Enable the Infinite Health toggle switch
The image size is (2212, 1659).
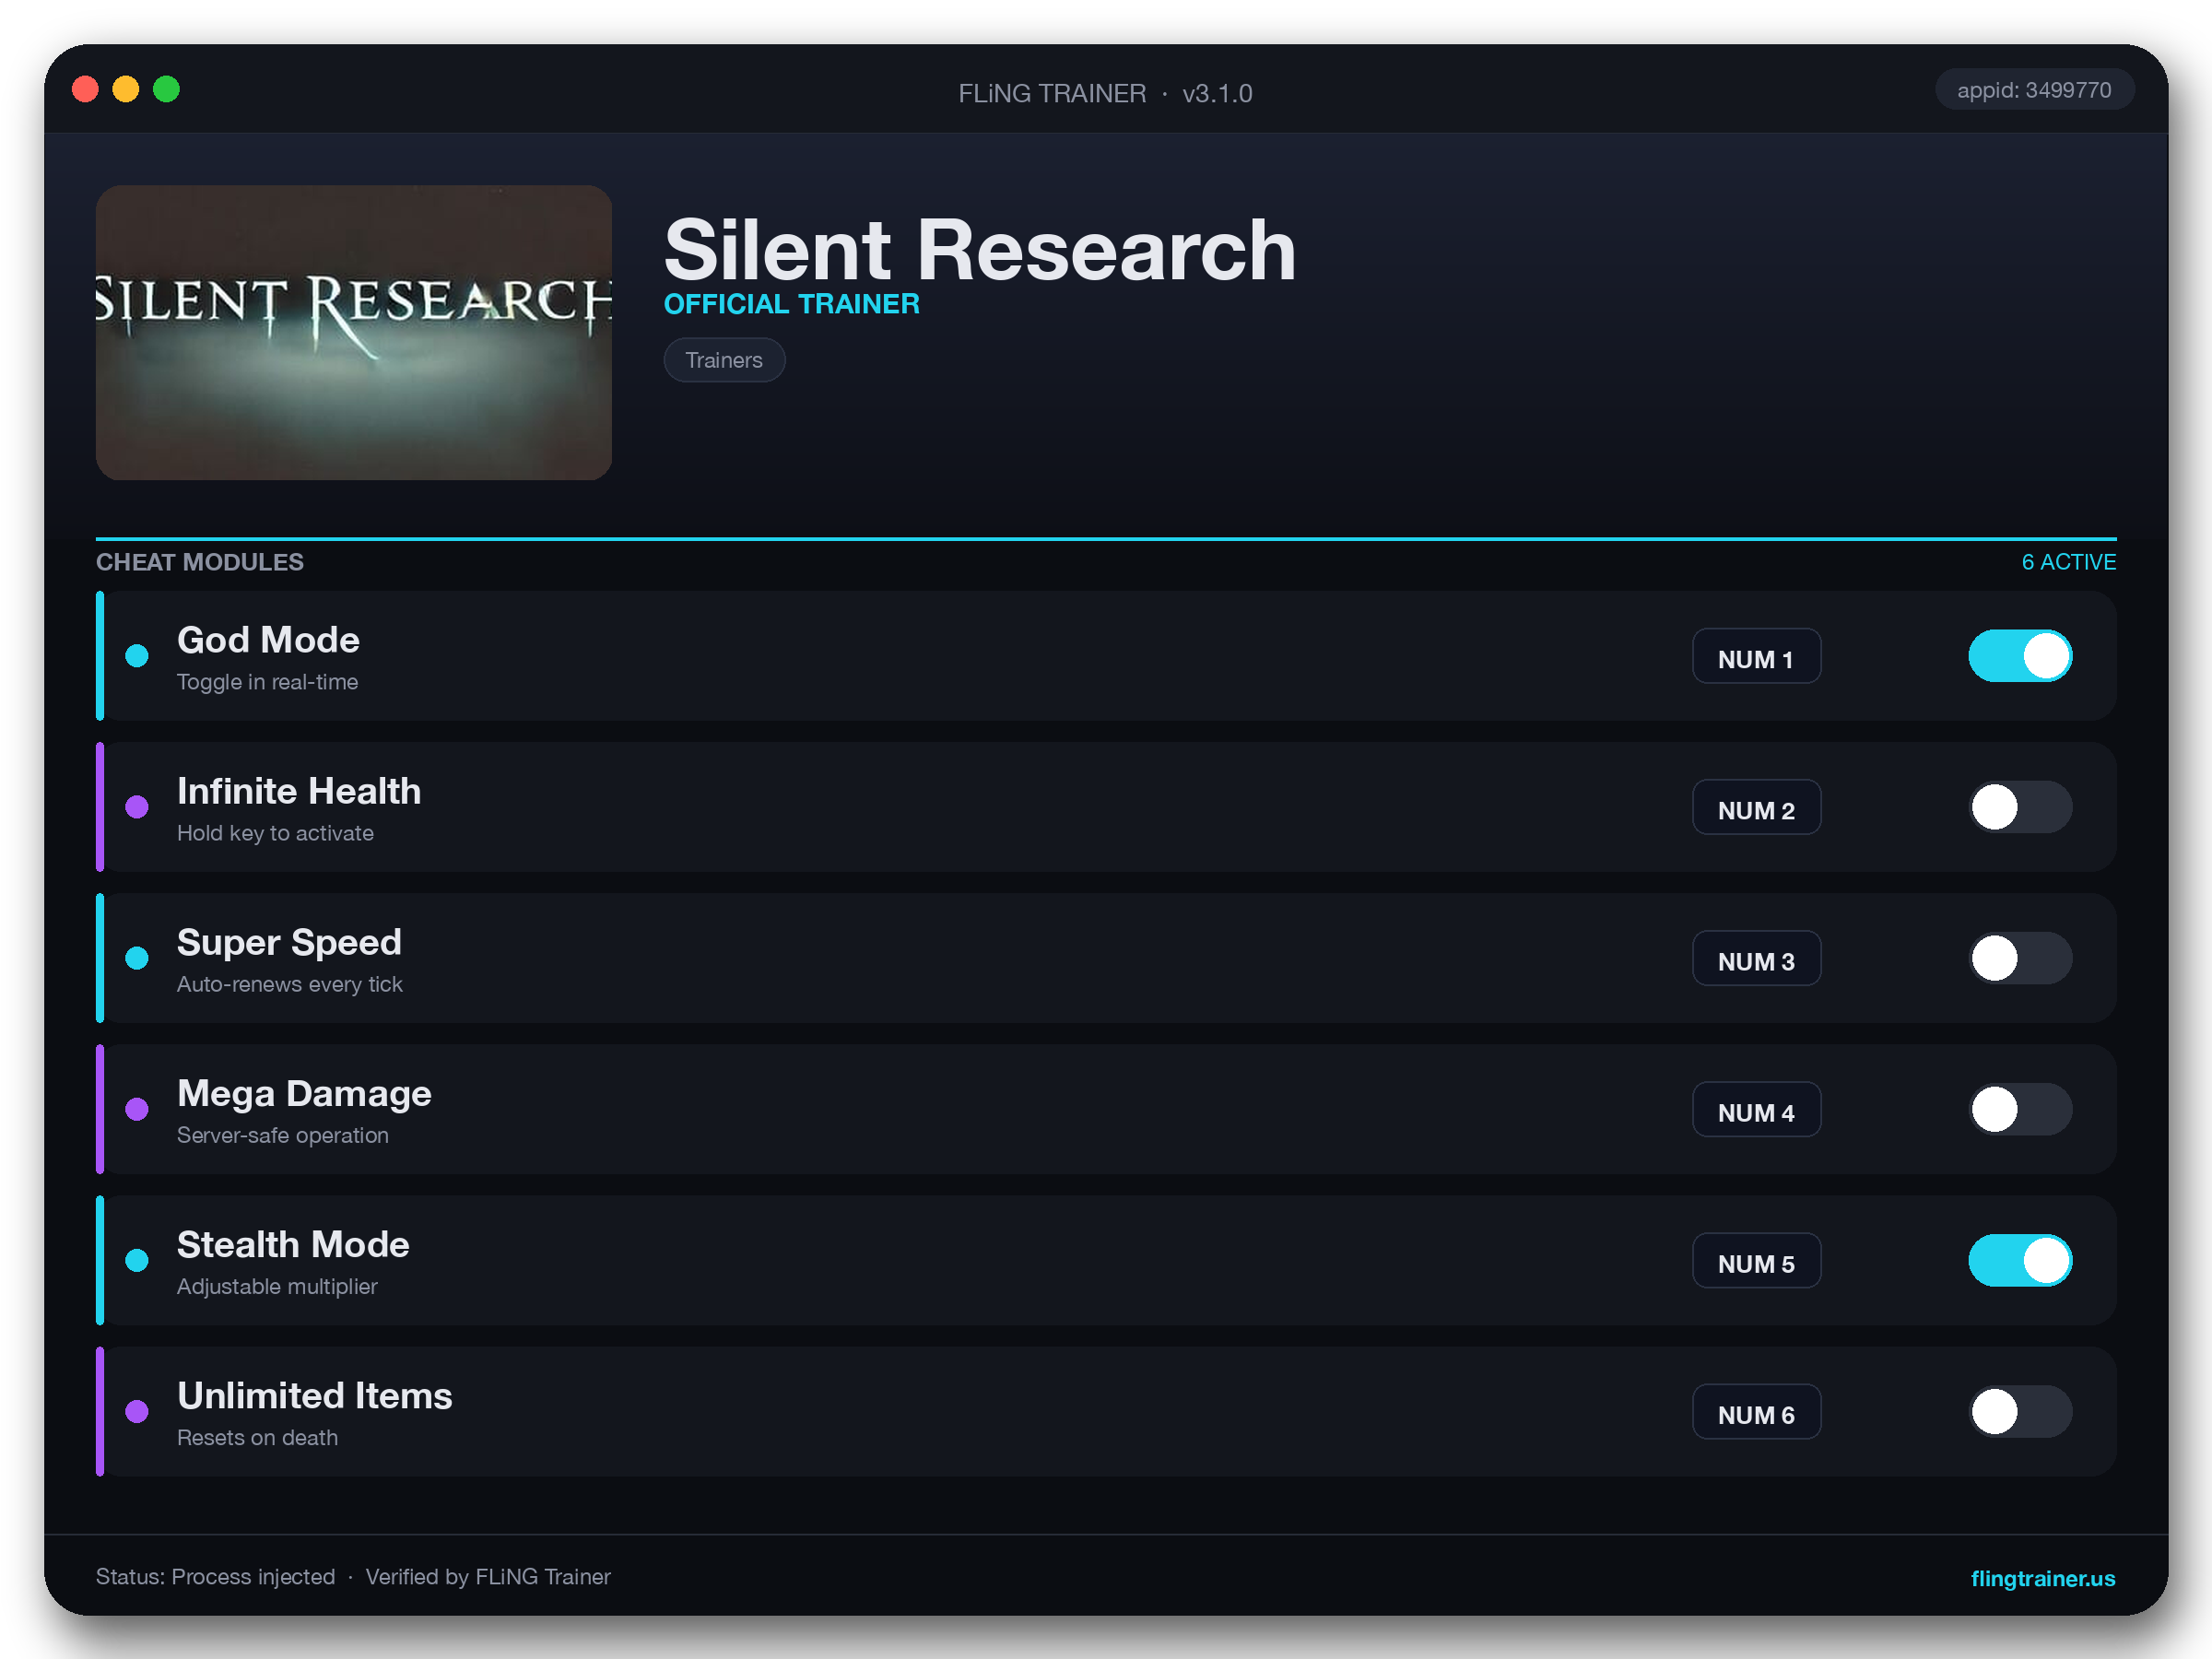tap(2020, 807)
